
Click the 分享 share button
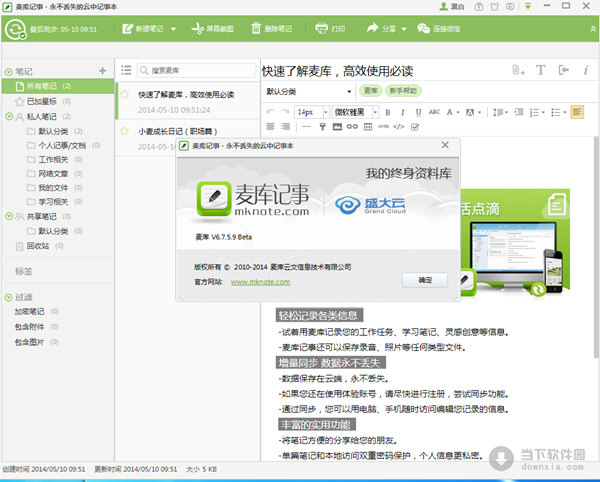tap(381, 29)
